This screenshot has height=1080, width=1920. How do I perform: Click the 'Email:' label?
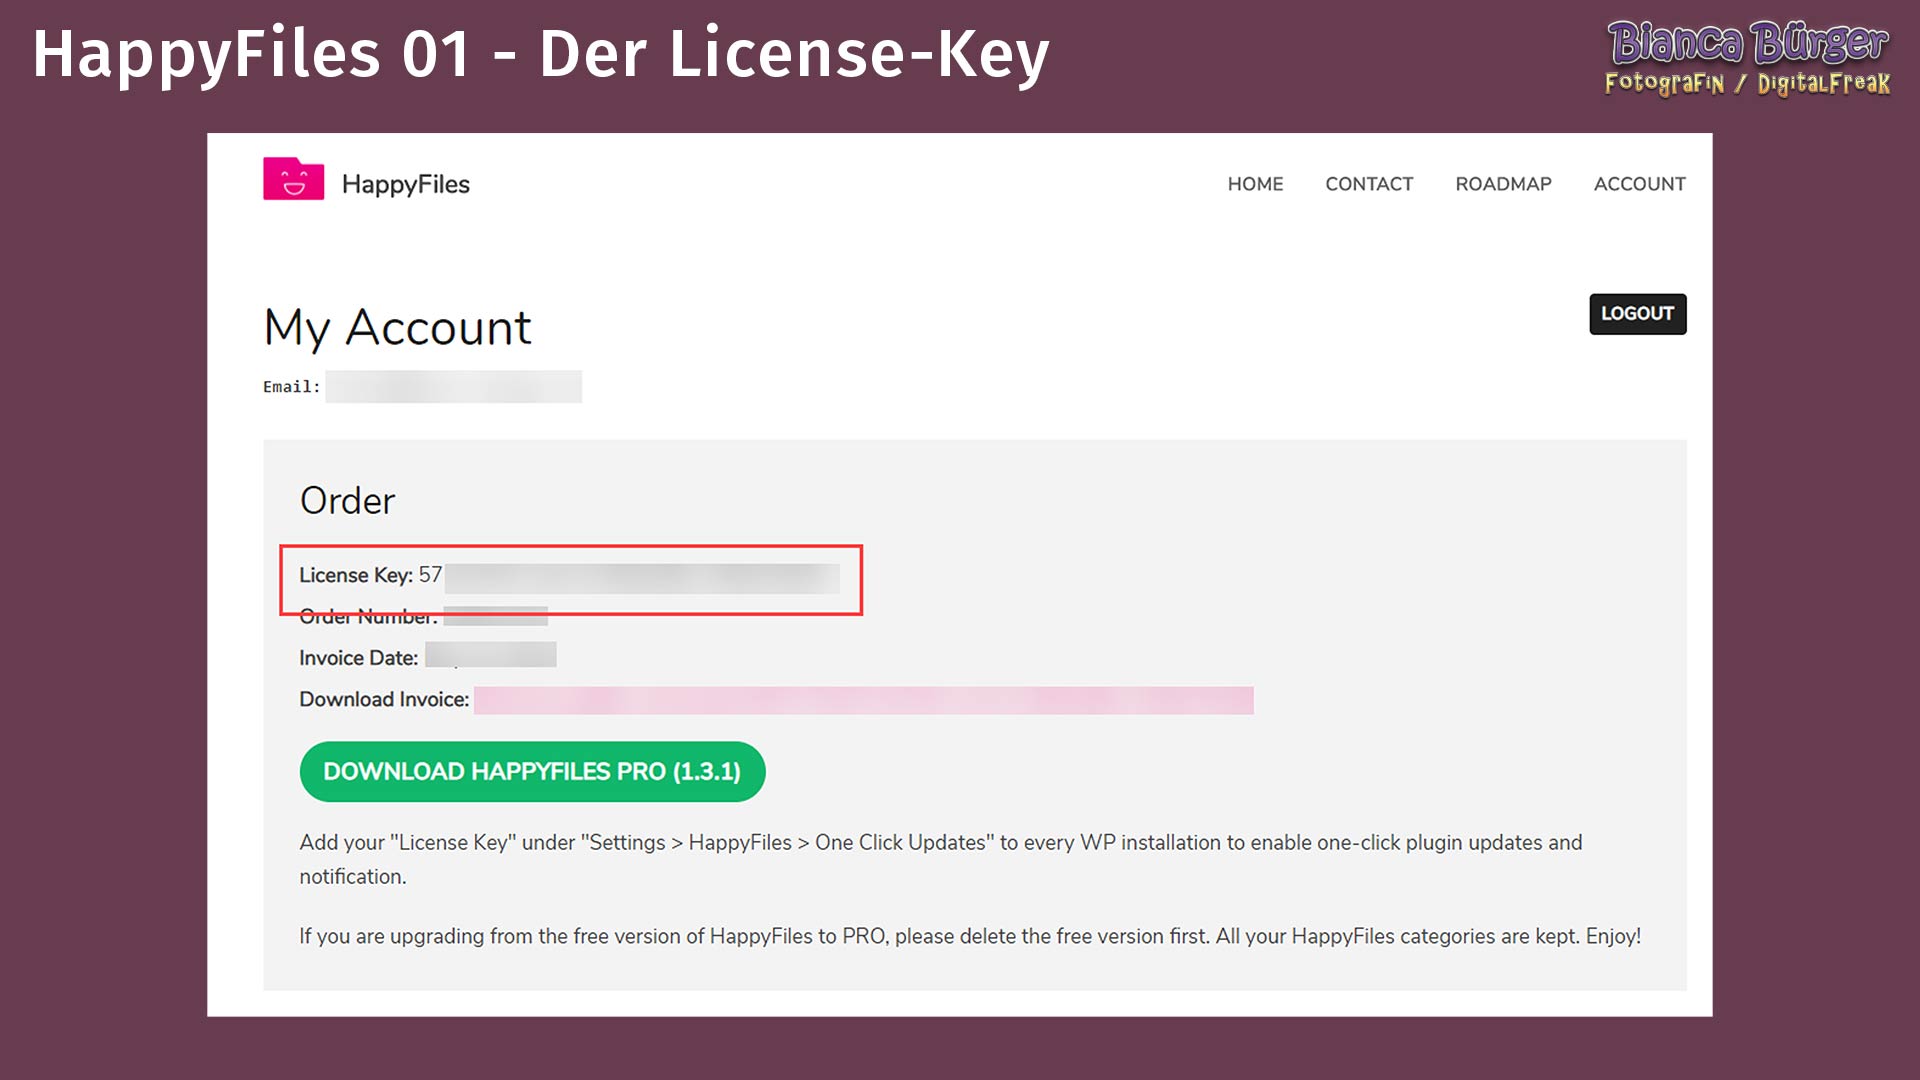pyautogui.click(x=291, y=387)
